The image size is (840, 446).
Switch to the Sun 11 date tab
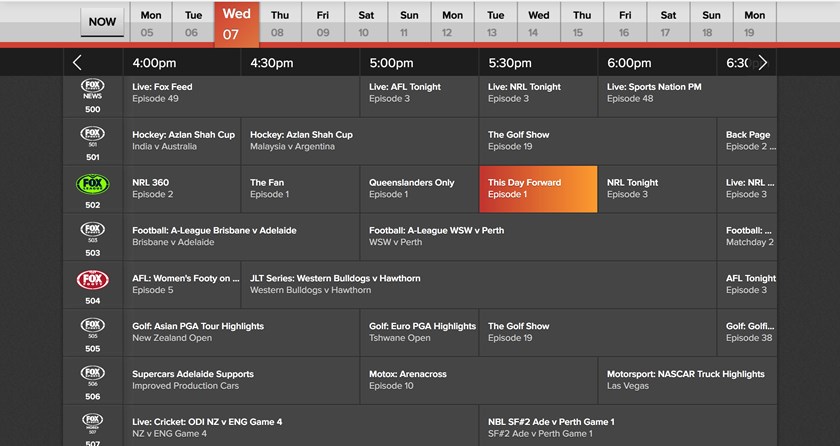[409, 22]
